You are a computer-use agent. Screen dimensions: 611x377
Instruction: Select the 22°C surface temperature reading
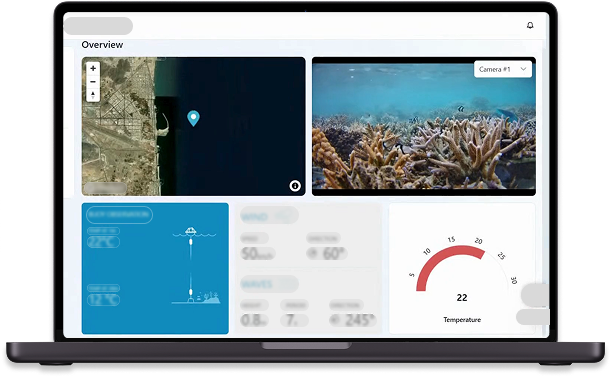[103, 242]
